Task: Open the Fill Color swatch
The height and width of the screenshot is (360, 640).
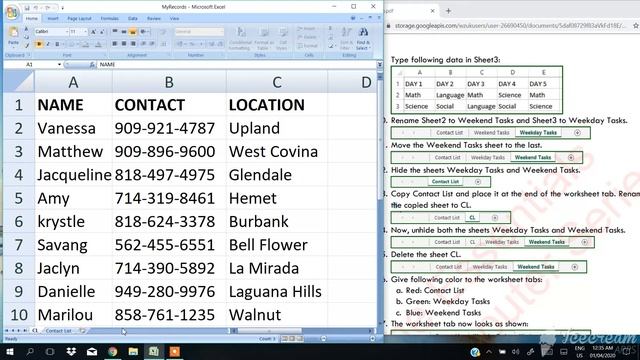Action: point(85,44)
